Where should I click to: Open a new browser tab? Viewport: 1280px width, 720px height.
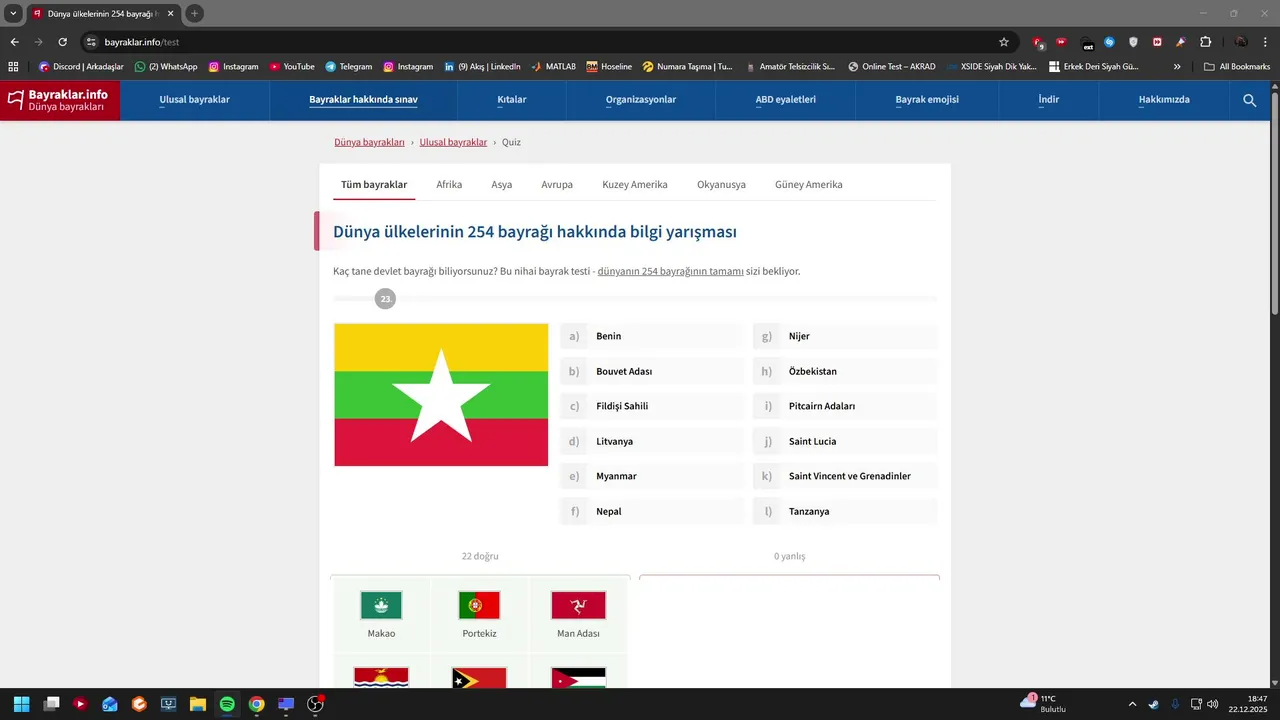point(194,13)
